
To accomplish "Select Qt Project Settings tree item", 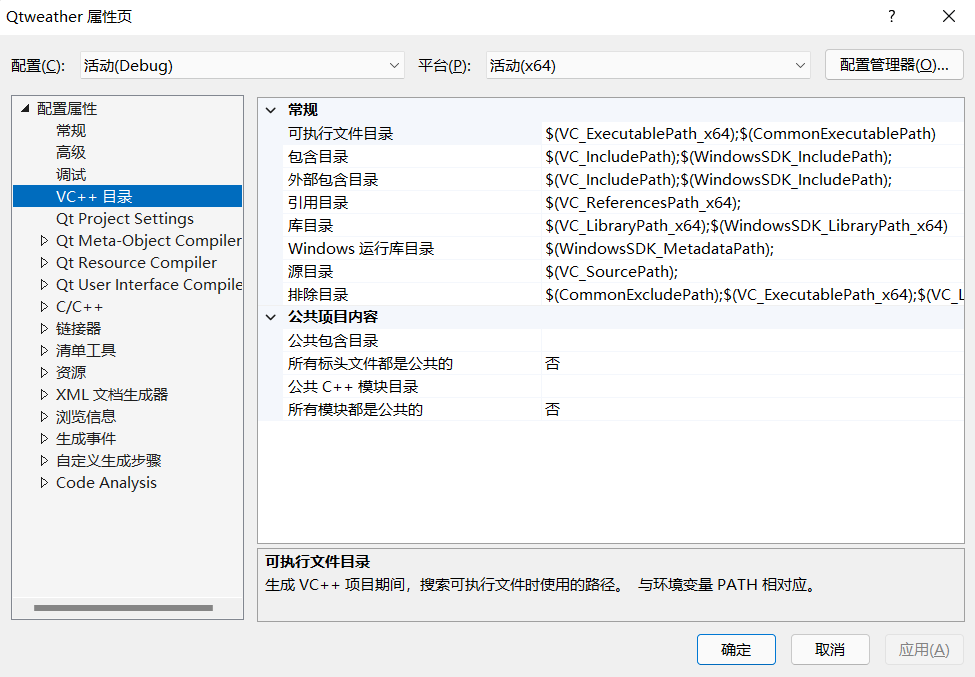I will pyautogui.click(x=125, y=219).
